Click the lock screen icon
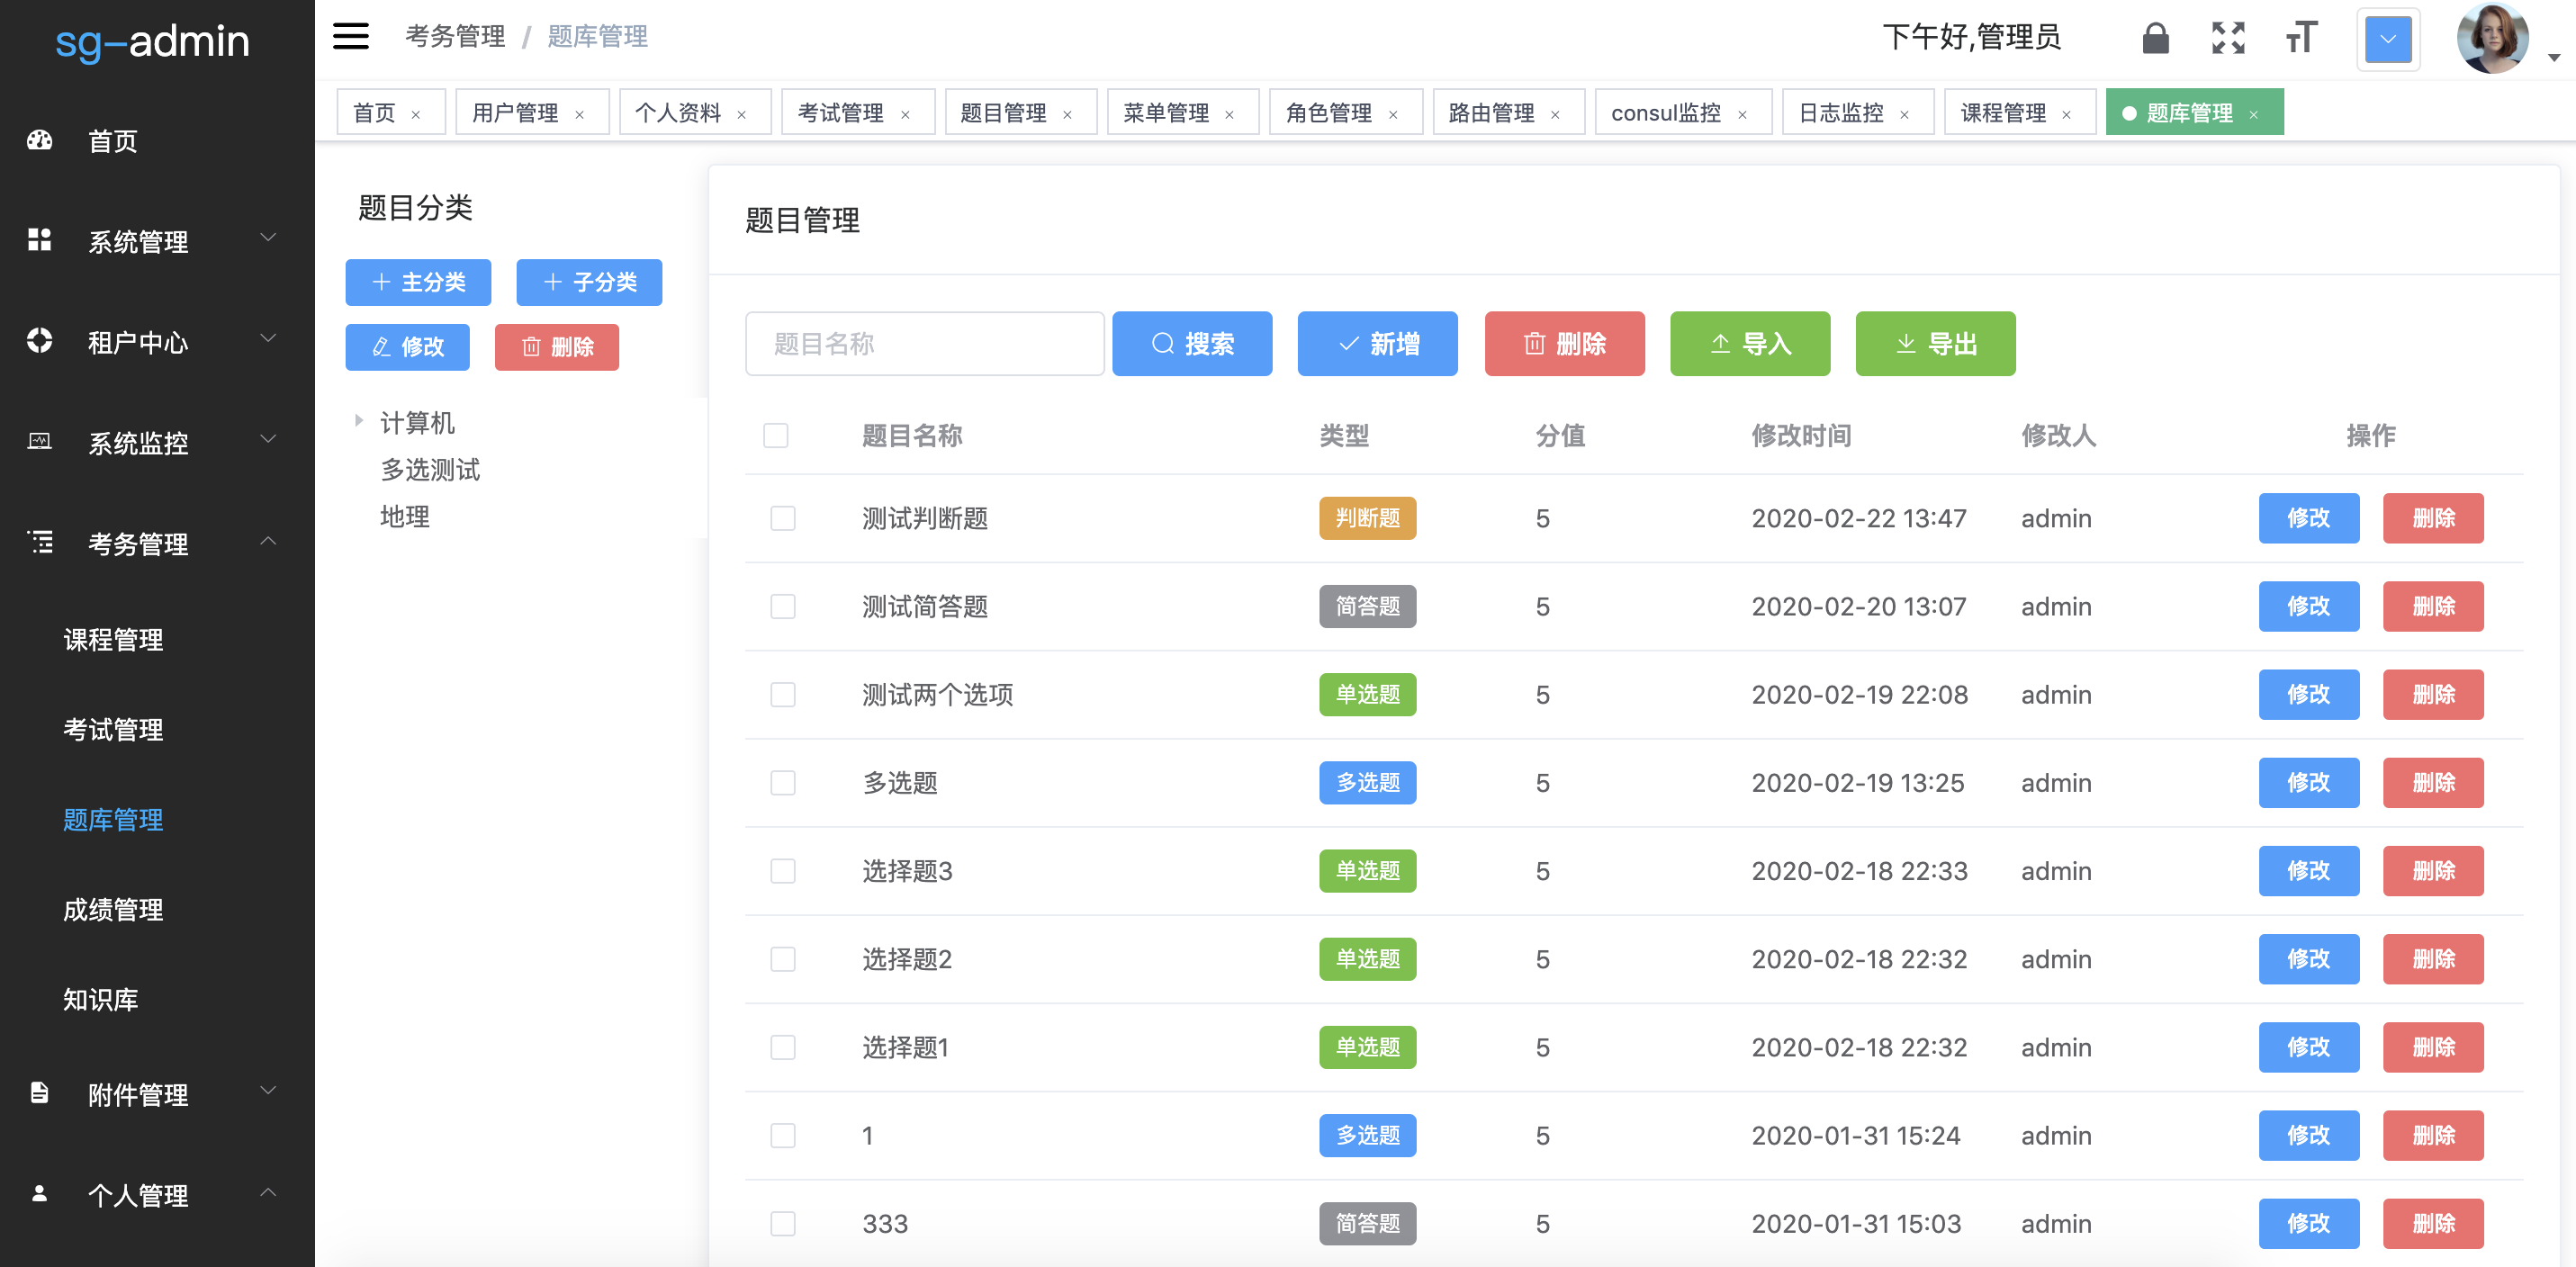 point(2155,39)
